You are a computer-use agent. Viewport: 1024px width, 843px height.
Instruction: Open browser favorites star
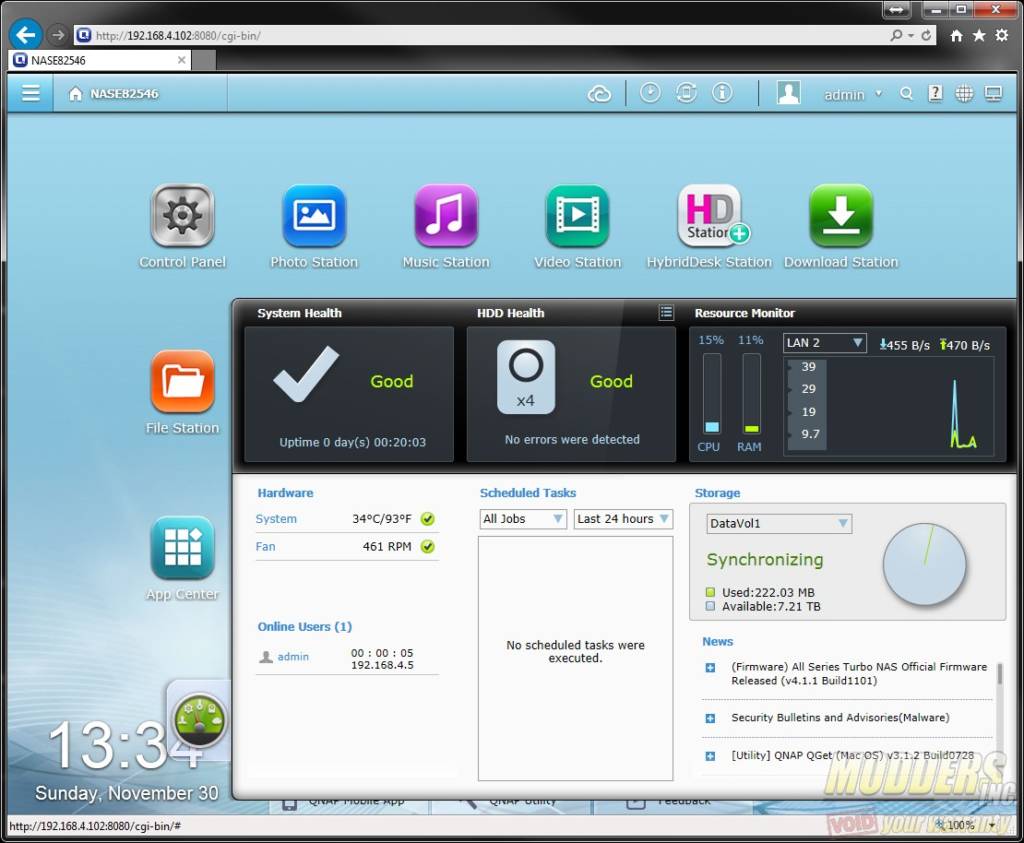tap(979, 35)
